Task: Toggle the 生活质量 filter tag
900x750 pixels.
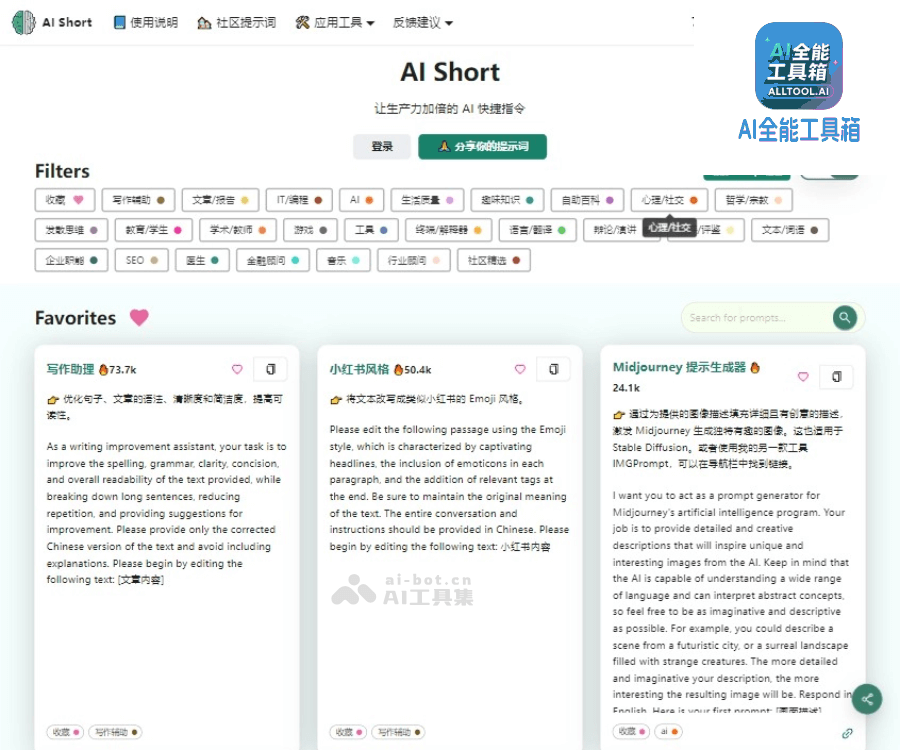Action: [427, 200]
